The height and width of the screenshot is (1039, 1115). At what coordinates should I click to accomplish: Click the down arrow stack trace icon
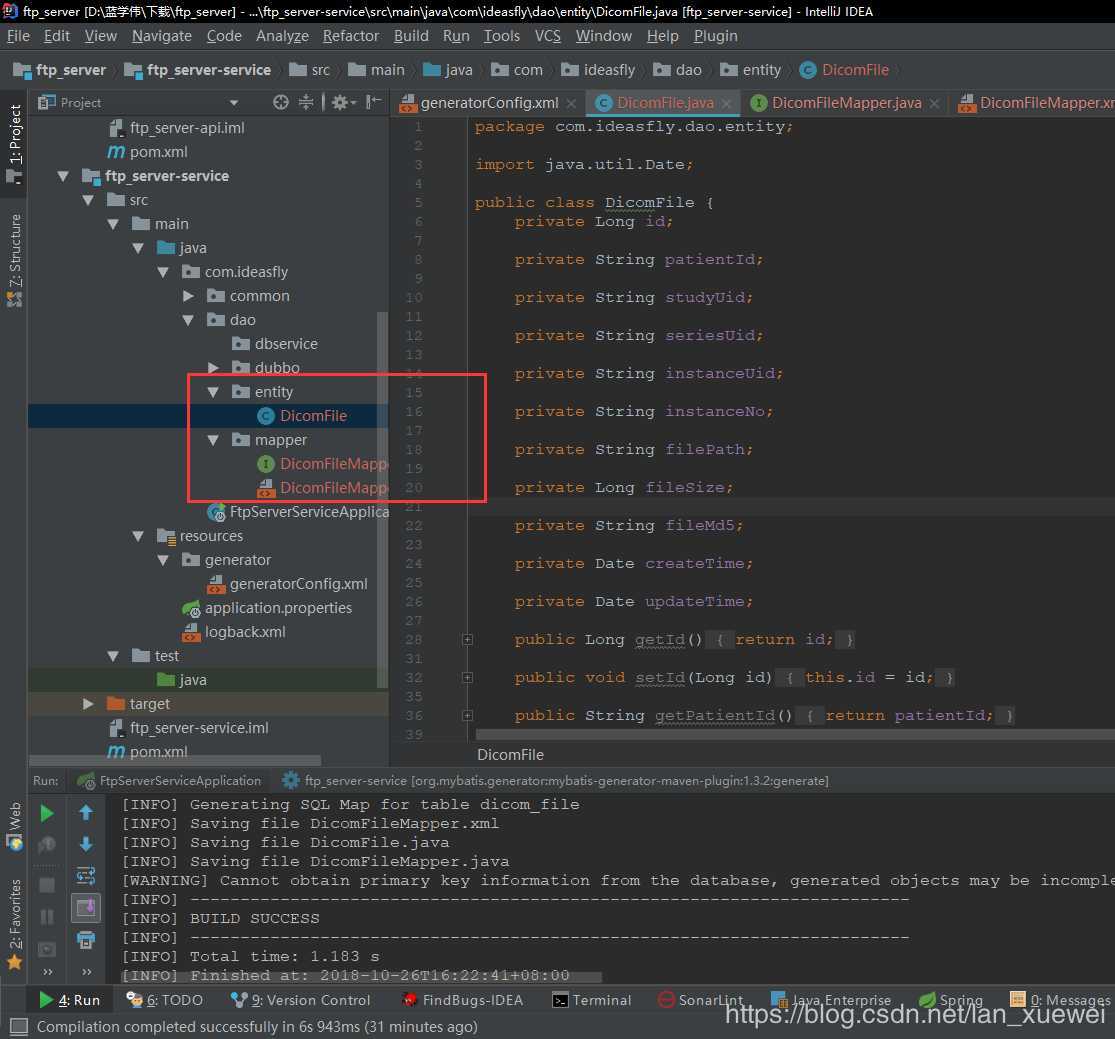coord(86,844)
